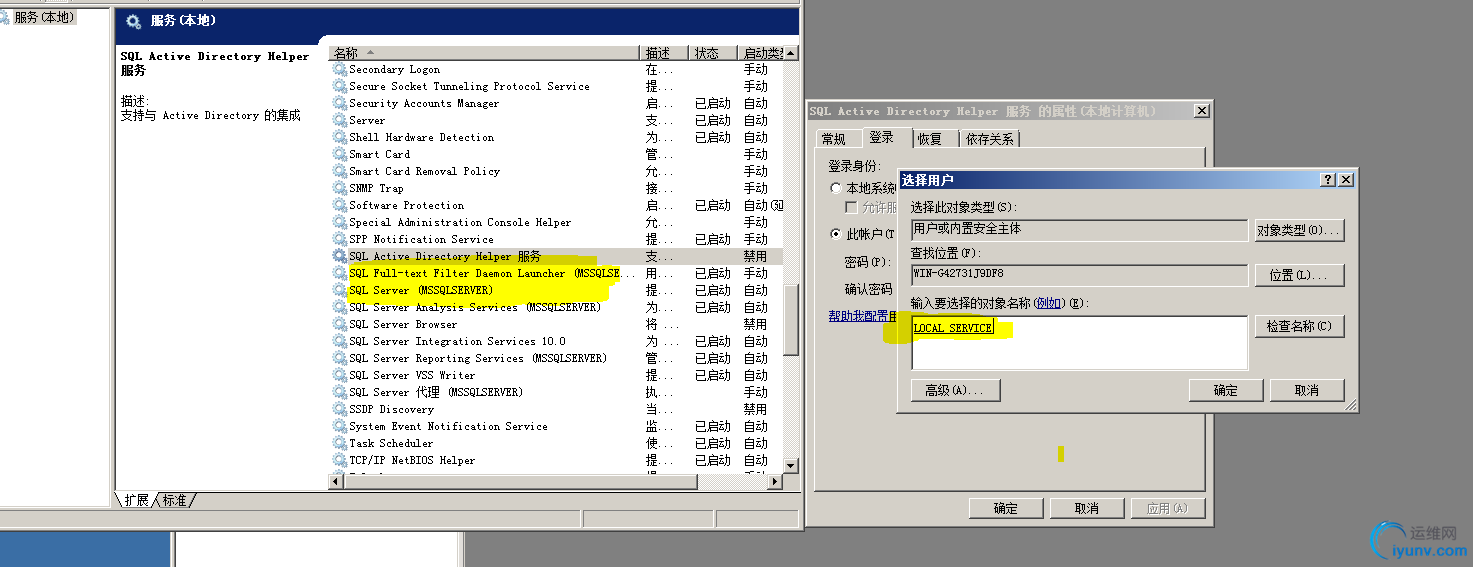Screen dimensions: 1473x567
Task: Click the horizontal scrollbar right arrow
Action: pyautogui.click(x=775, y=482)
